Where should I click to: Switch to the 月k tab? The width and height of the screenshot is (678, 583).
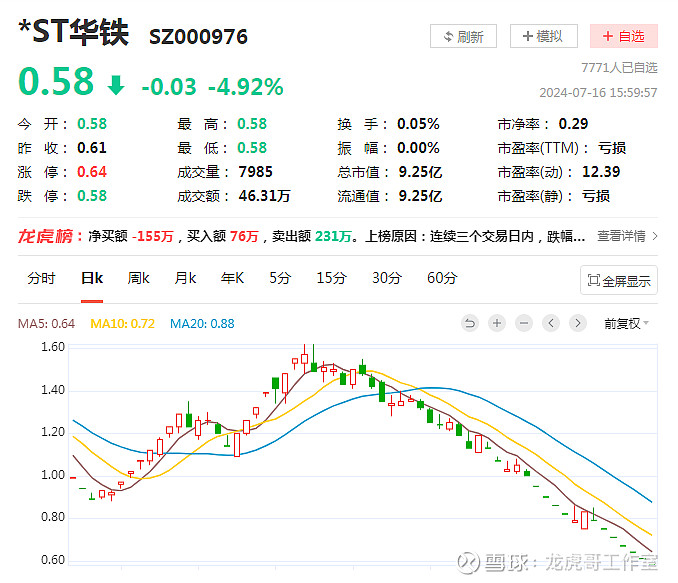pos(185,278)
